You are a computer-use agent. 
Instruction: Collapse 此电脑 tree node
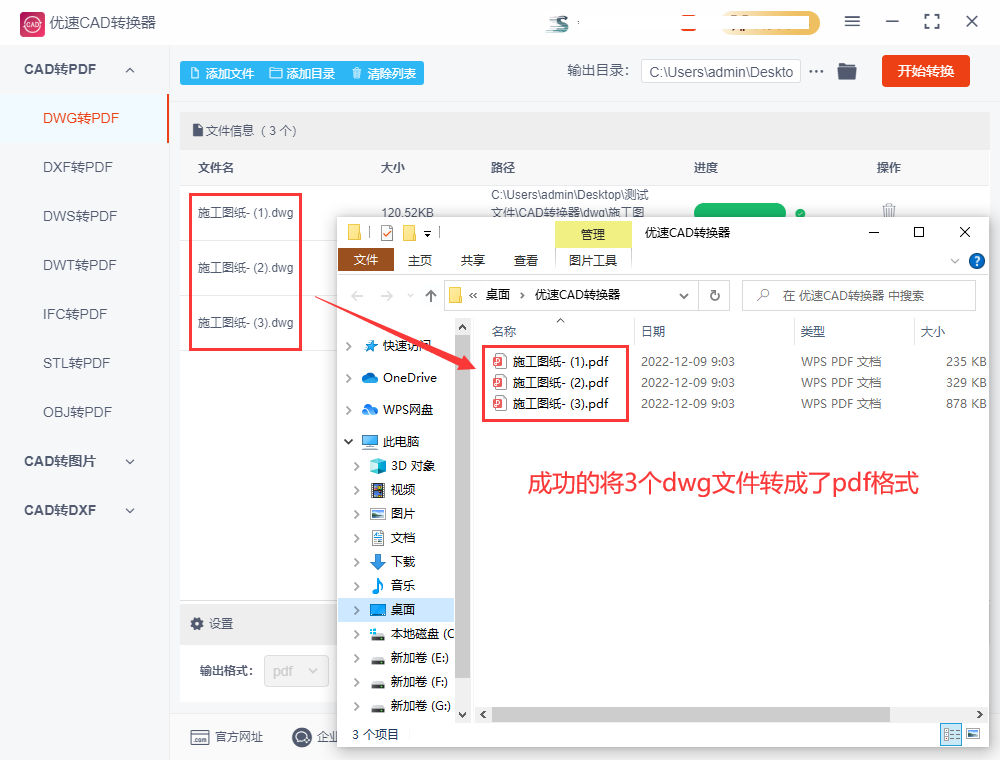tap(348, 441)
